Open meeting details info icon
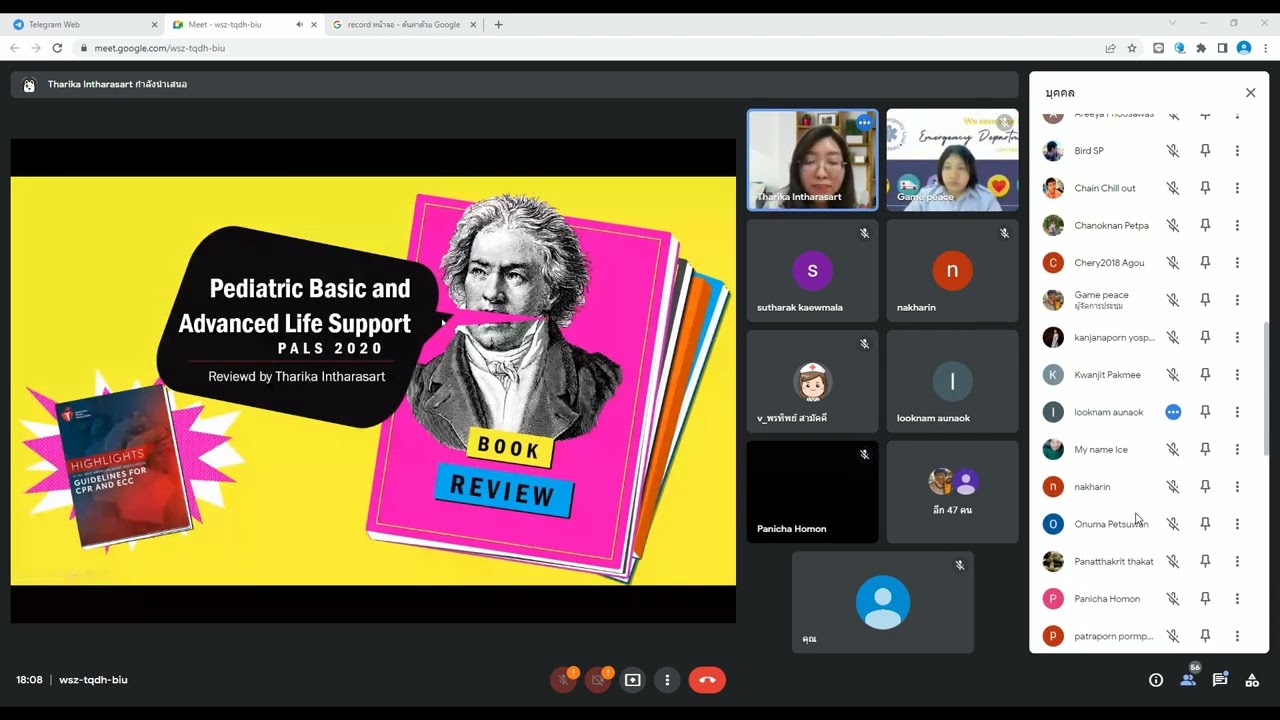 [x=1156, y=680]
